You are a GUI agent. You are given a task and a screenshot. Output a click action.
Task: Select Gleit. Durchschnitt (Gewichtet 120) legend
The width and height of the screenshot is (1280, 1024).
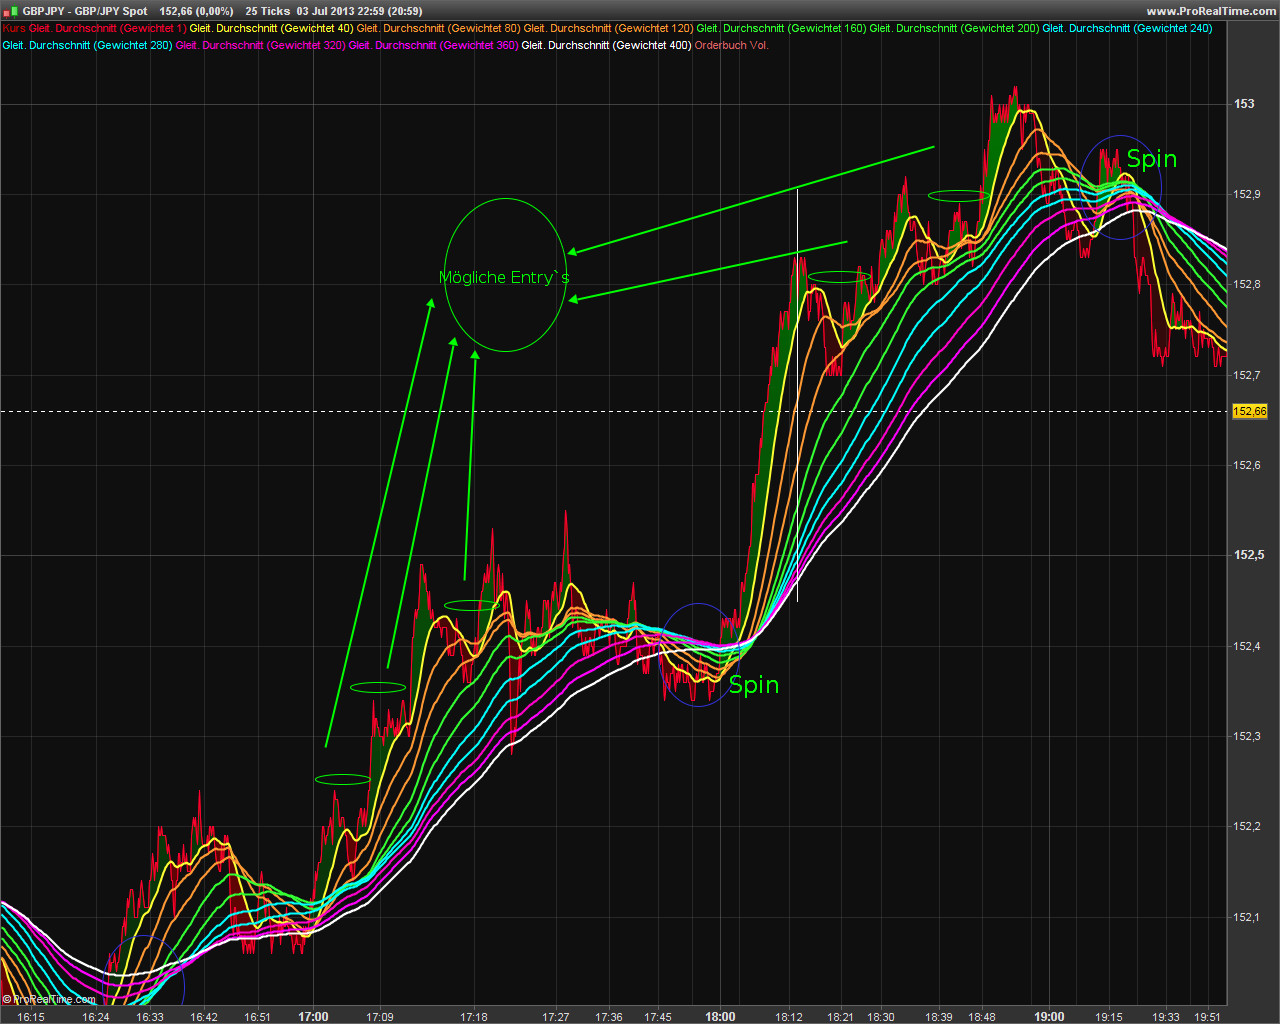tap(608, 28)
